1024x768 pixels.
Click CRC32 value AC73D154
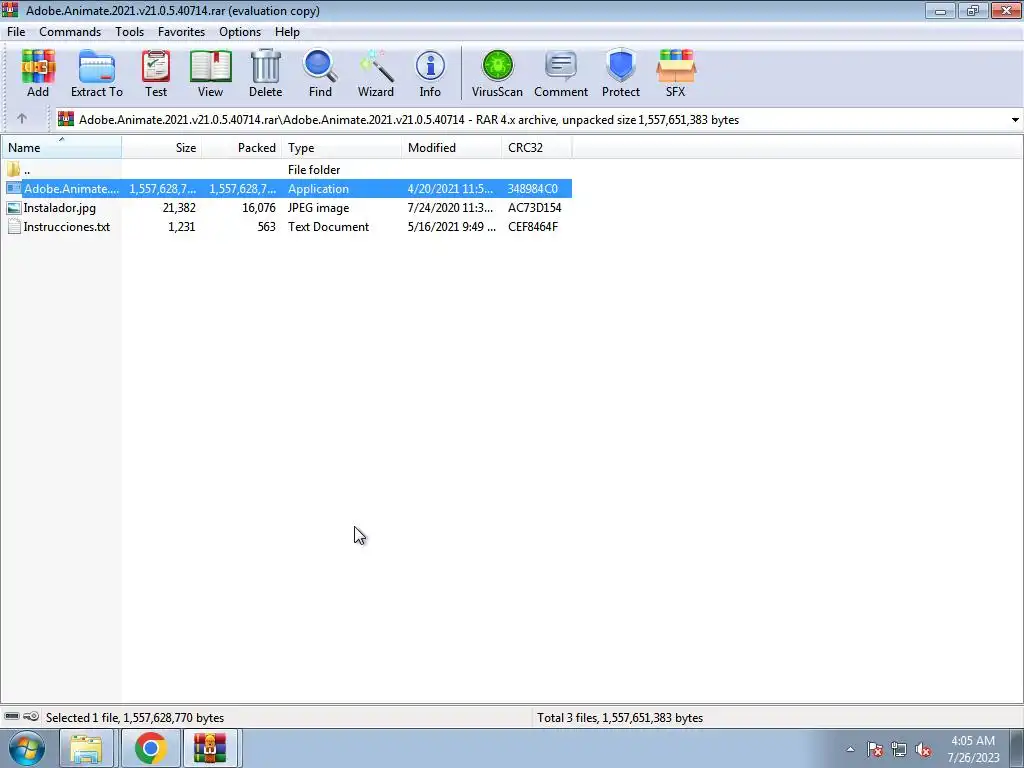[x=534, y=208]
